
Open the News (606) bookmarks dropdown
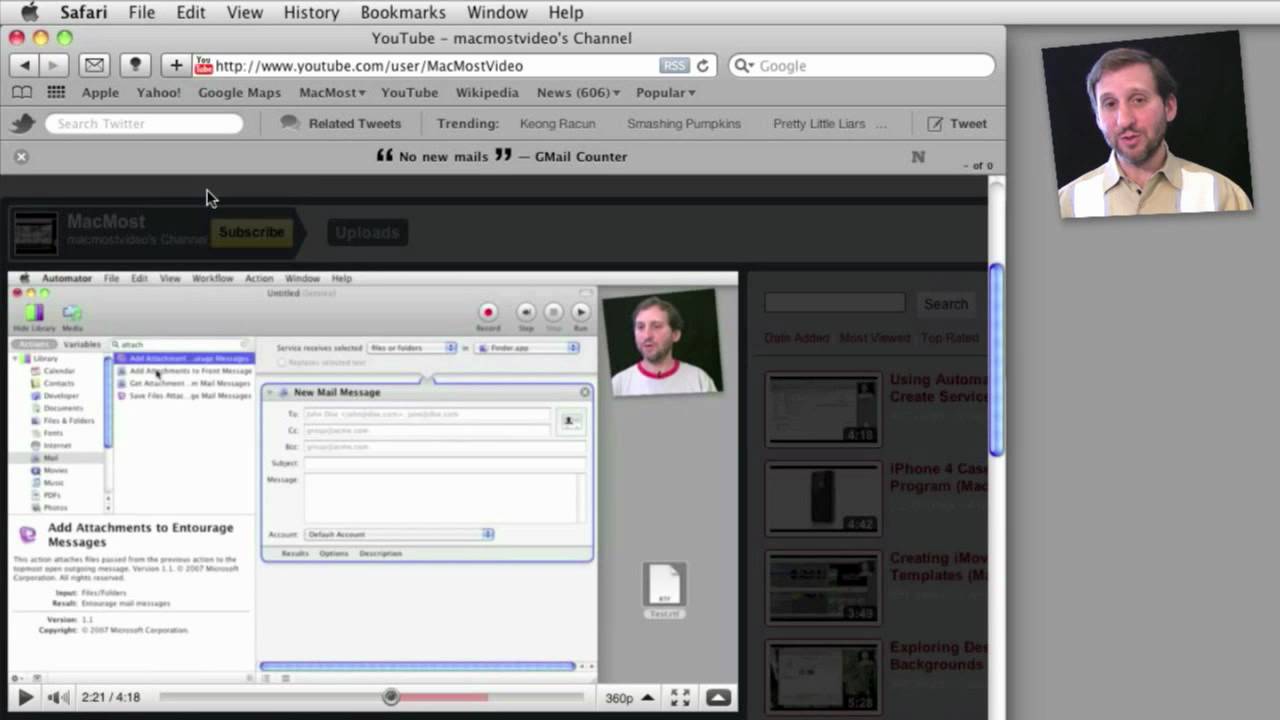tap(578, 92)
